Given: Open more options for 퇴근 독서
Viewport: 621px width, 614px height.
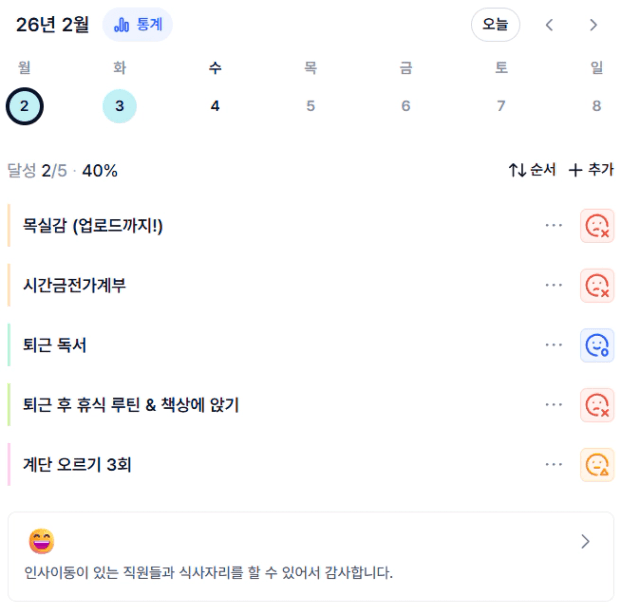Looking at the screenshot, I should pyautogui.click(x=554, y=345).
